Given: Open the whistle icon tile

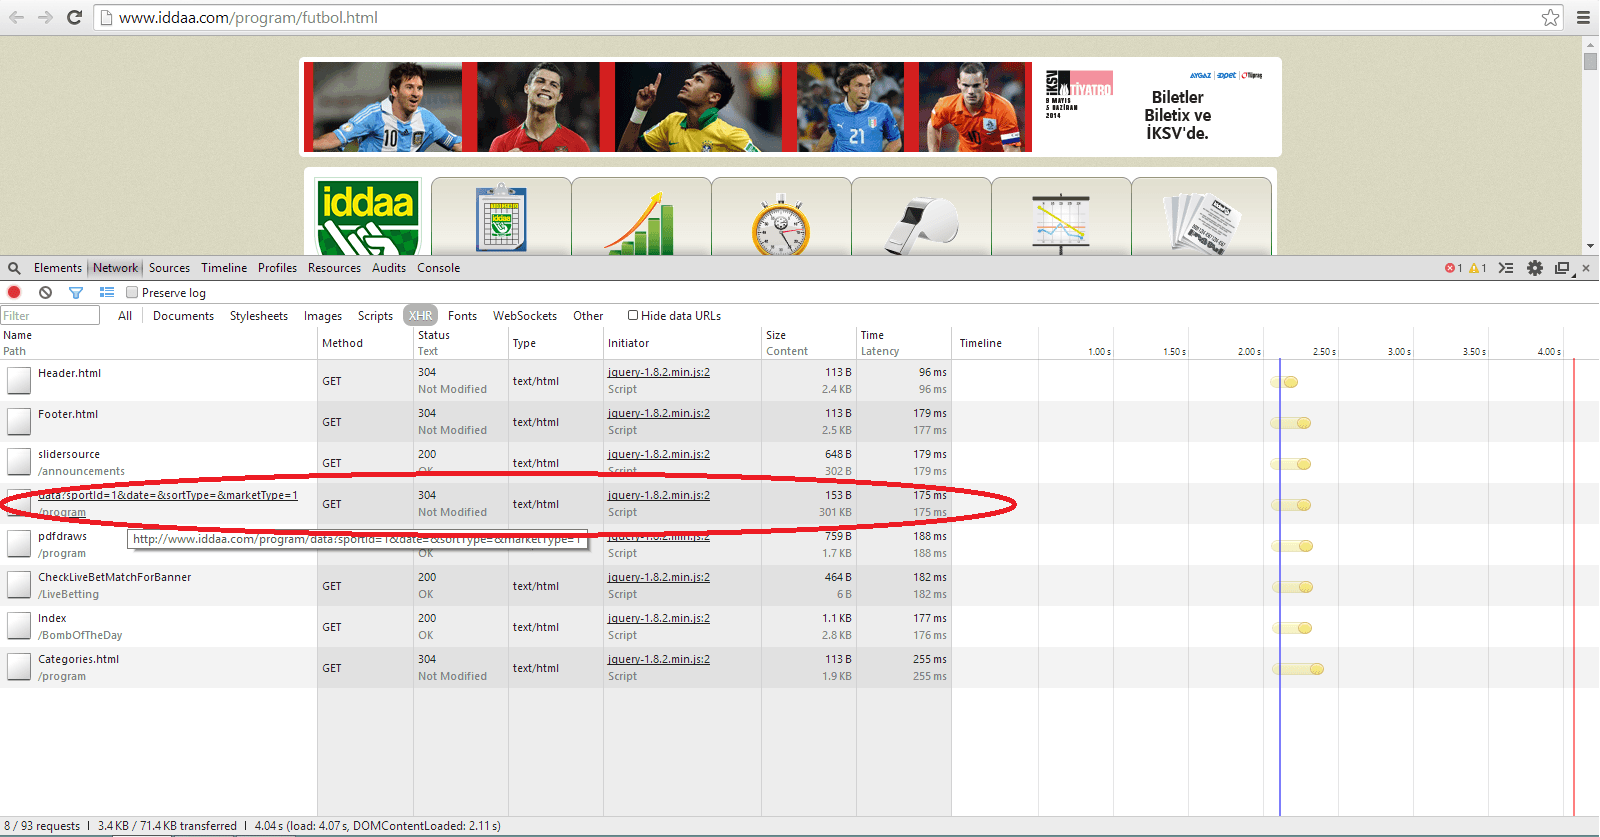Looking at the screenshot, I should click(x=921, y=216).
